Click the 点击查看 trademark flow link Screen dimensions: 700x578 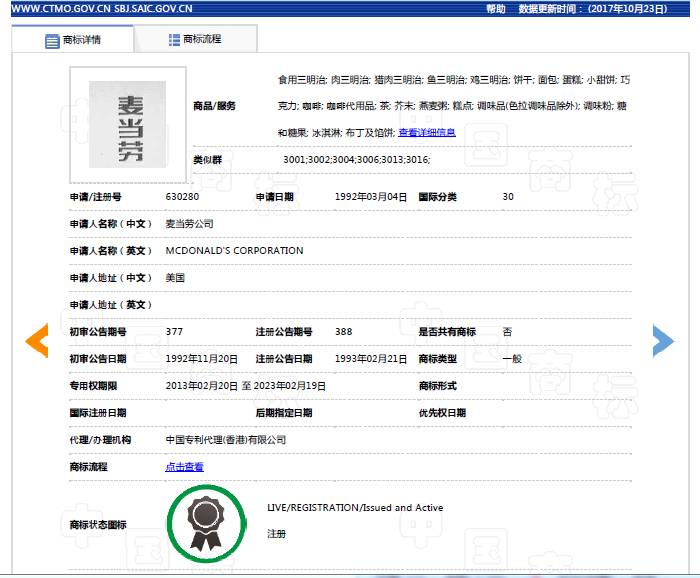[184, 467]
